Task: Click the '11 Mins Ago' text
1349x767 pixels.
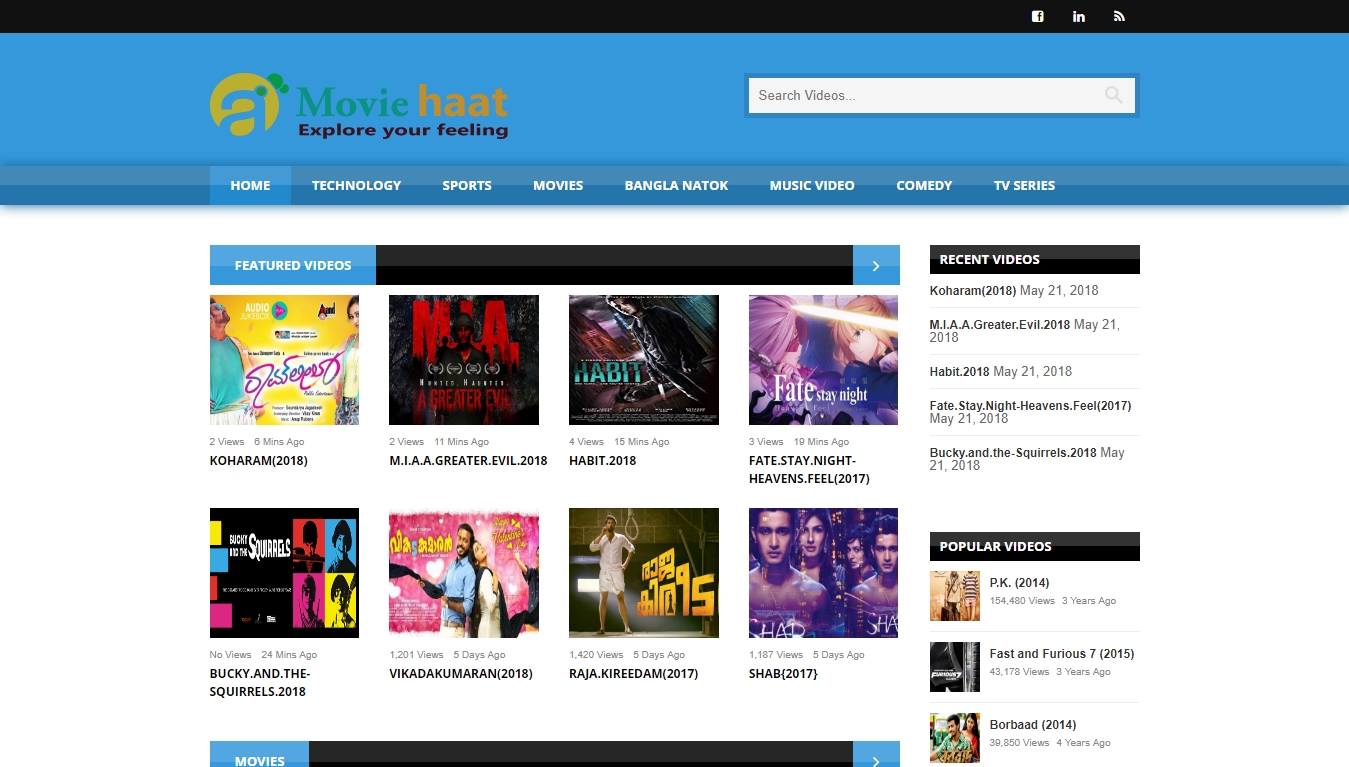Action: 462,442
